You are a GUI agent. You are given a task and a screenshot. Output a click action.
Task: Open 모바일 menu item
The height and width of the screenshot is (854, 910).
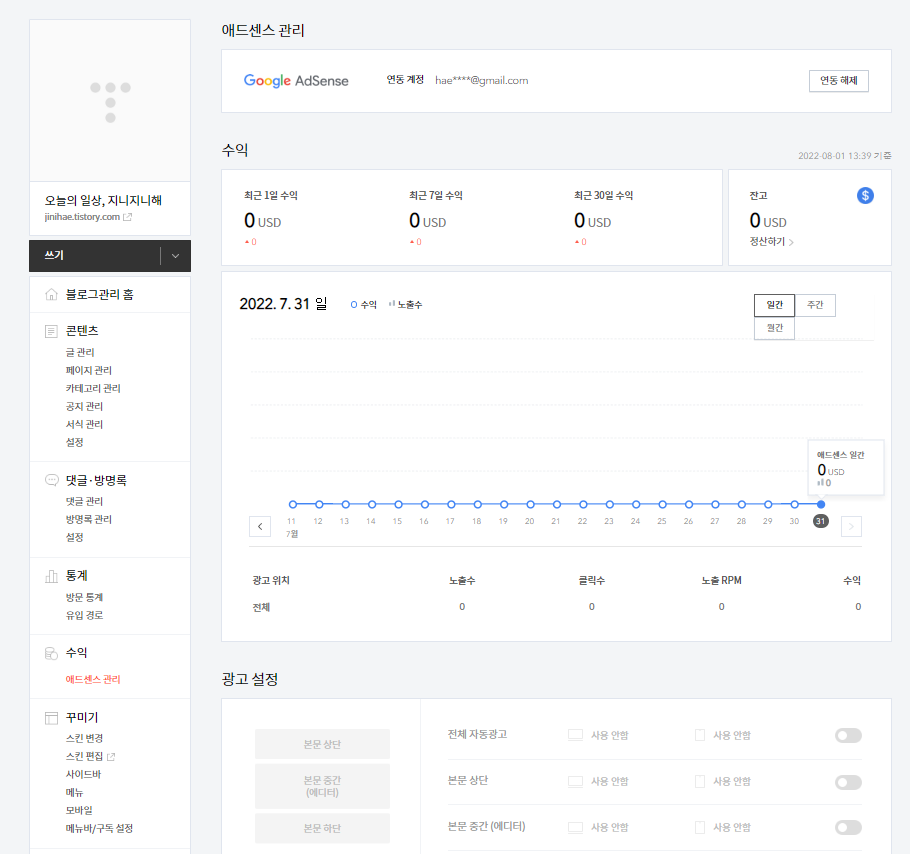tap(79, 810)
